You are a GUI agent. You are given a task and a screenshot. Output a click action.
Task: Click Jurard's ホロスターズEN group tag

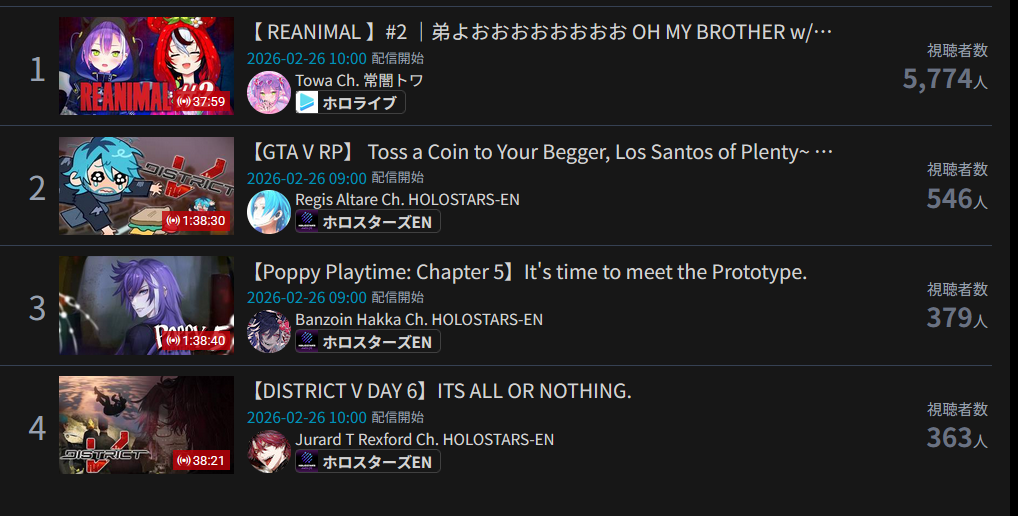pyautogui.click(x=368, y=461)
